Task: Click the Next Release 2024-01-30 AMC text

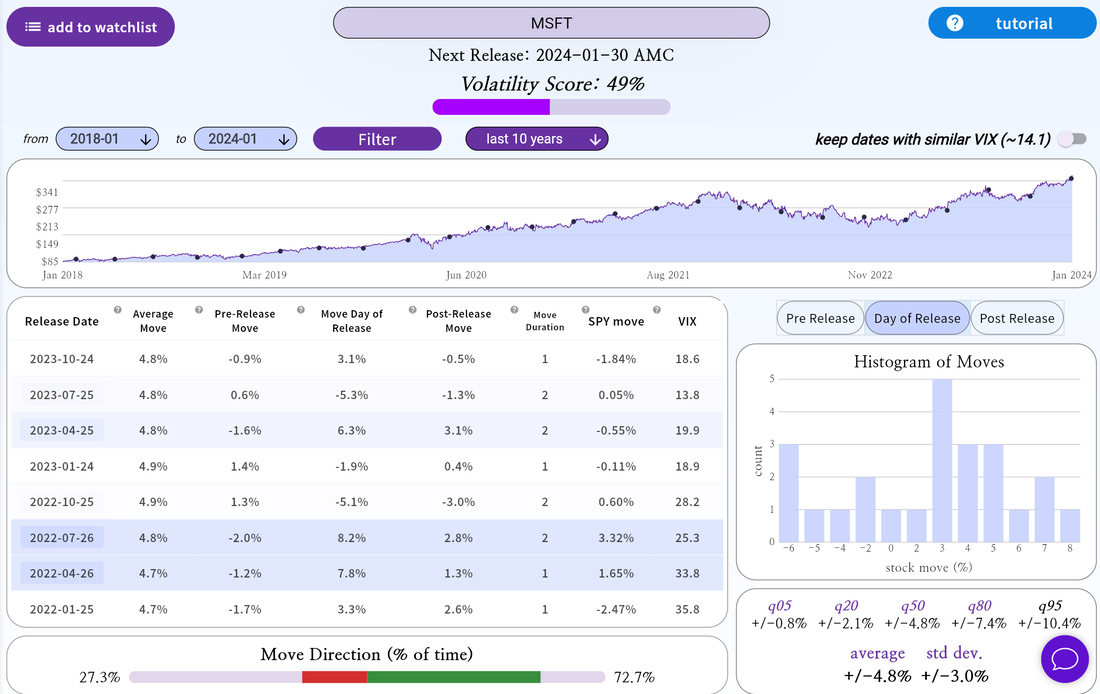Action: tap(551, 55)
